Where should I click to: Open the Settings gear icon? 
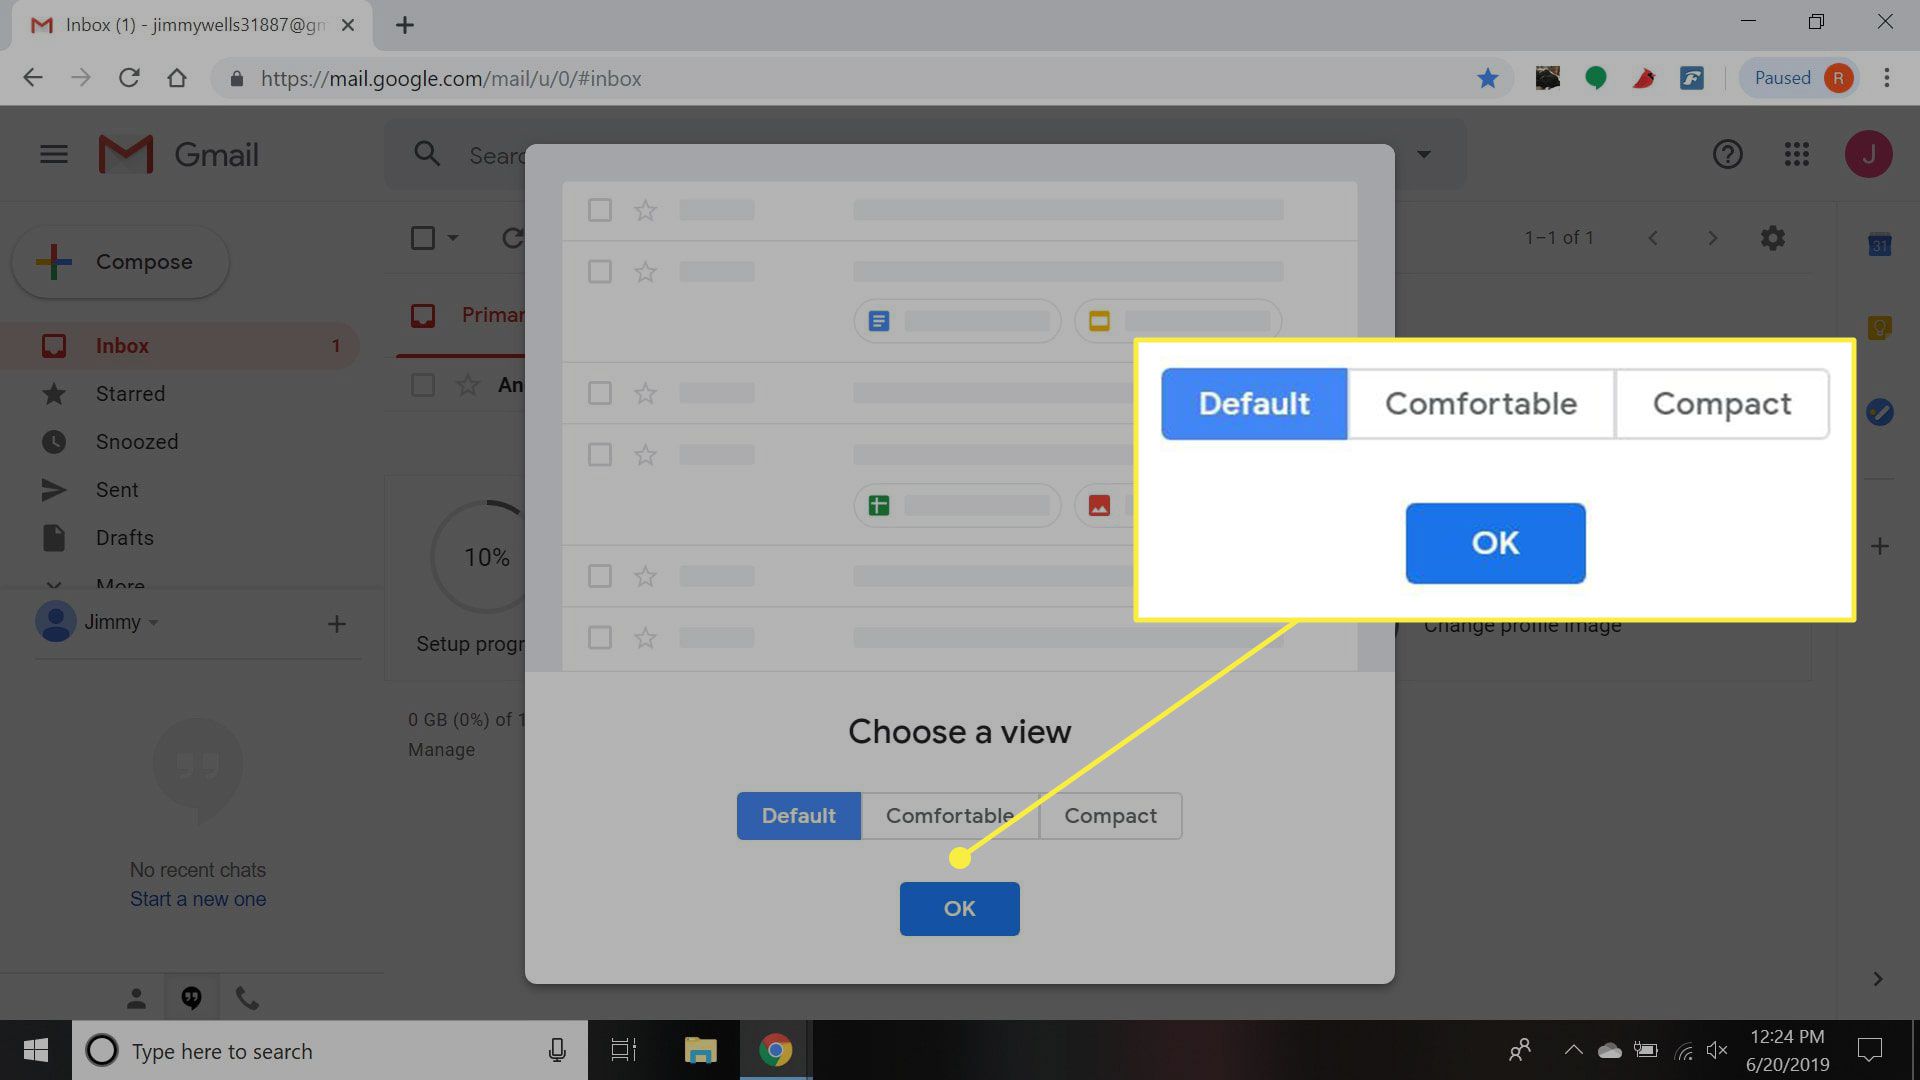click(x=1772, y=237)
